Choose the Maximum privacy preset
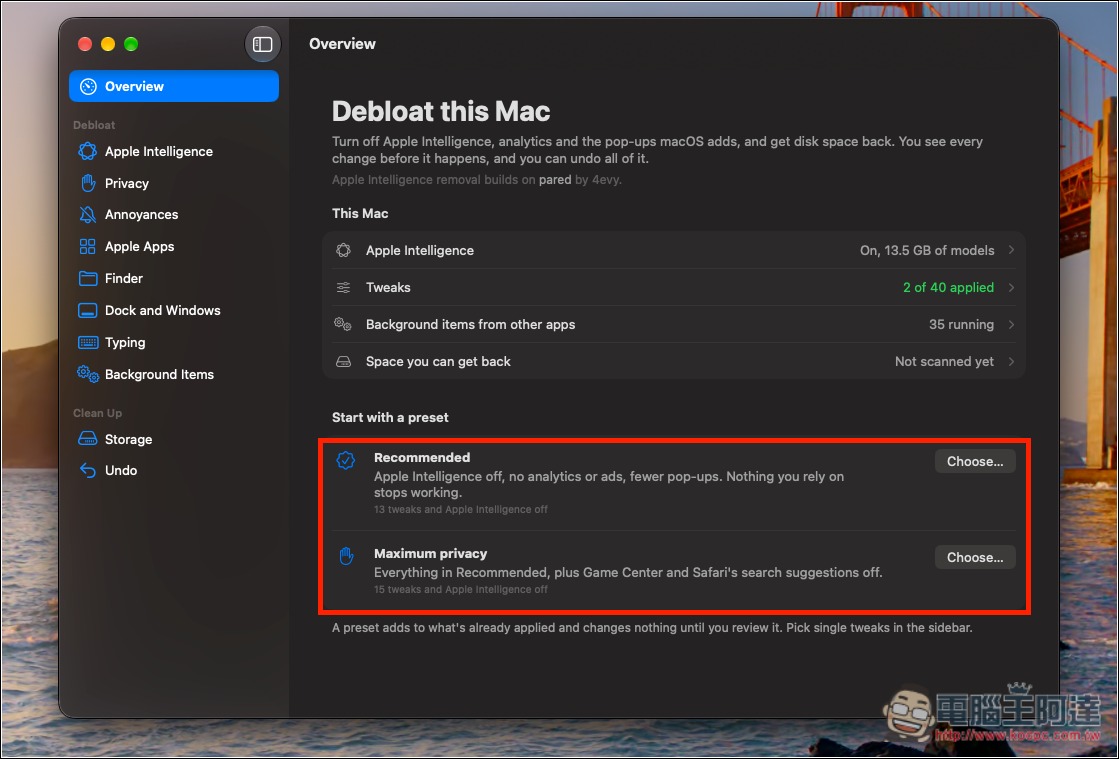 coord(975,558)
